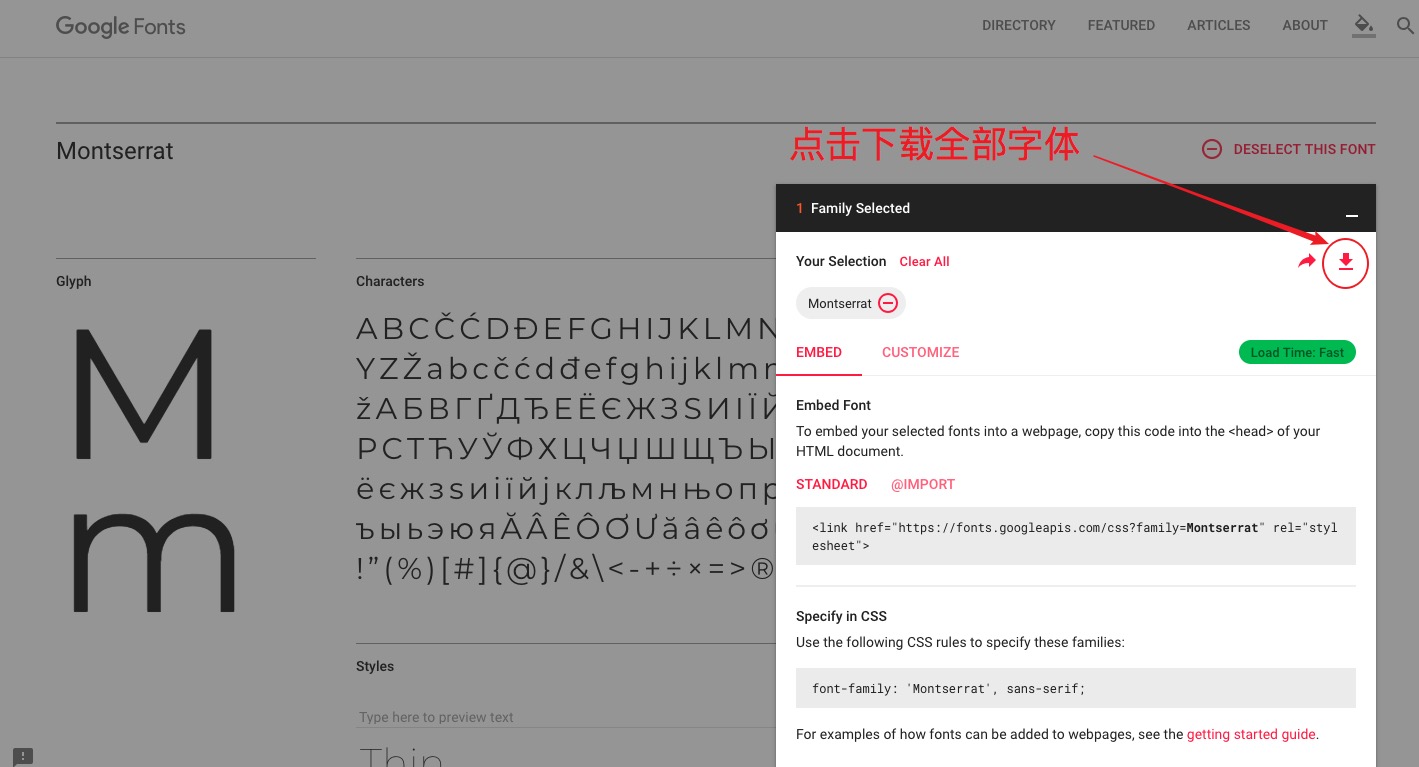Switch to the Embed tab

[x=819, y=352]
